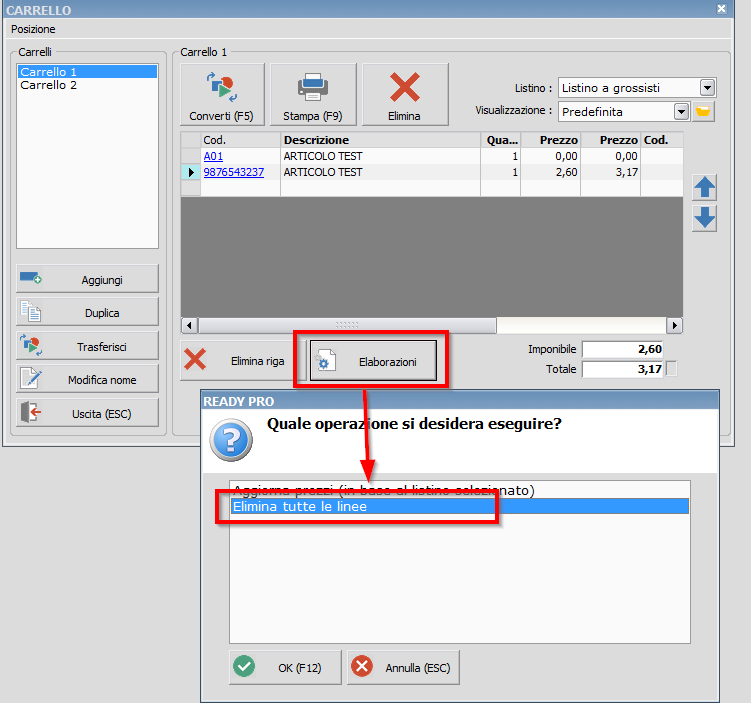The width and height of the screenshot is (751, 703).
Task: Click price cell 3,17 in the grid
Action: coord(611,172)
